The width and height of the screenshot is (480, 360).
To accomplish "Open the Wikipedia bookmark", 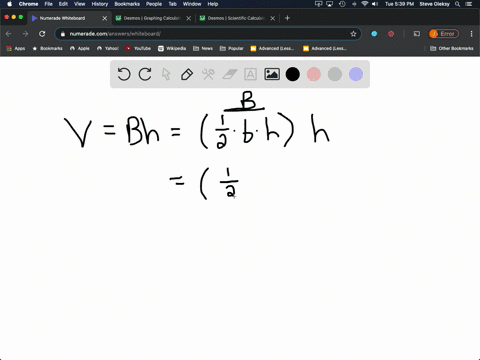I will tap(172, 48).
